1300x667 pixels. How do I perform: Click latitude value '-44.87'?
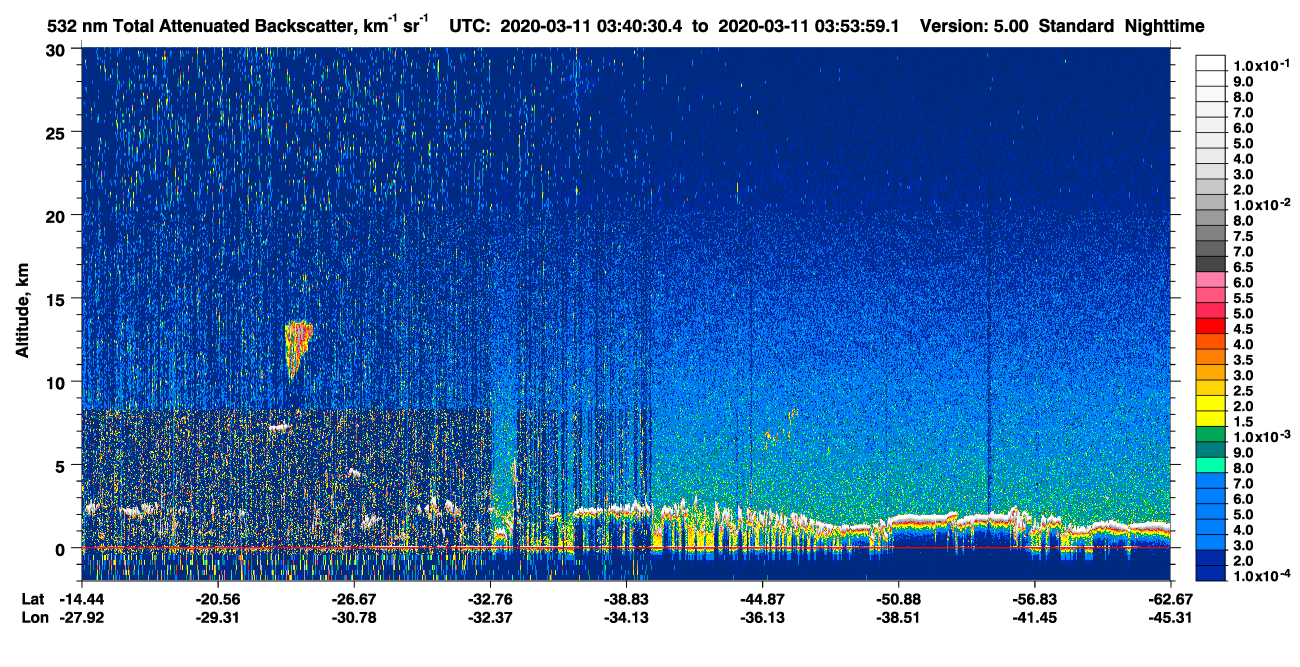tap(762, 598)
